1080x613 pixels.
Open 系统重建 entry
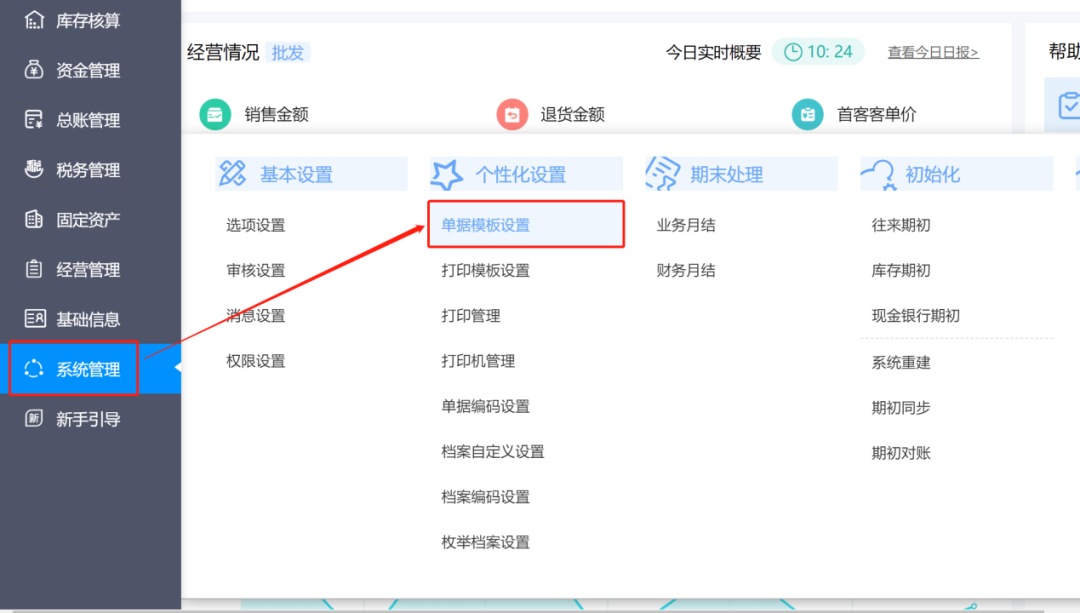click(x=901, y=362)
